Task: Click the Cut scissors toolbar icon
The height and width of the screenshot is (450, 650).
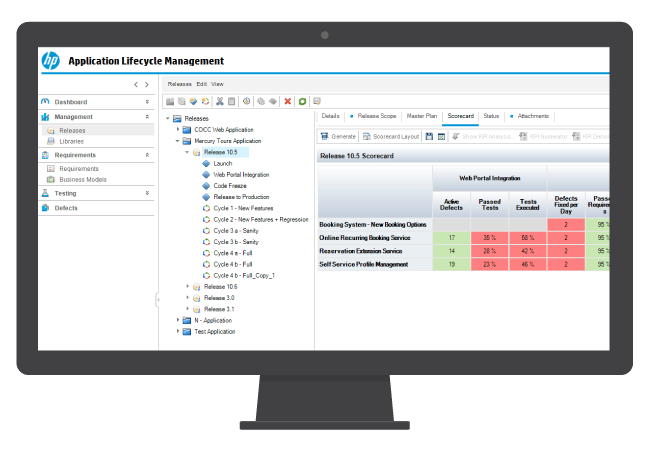Action: click(x=220, y=101)
